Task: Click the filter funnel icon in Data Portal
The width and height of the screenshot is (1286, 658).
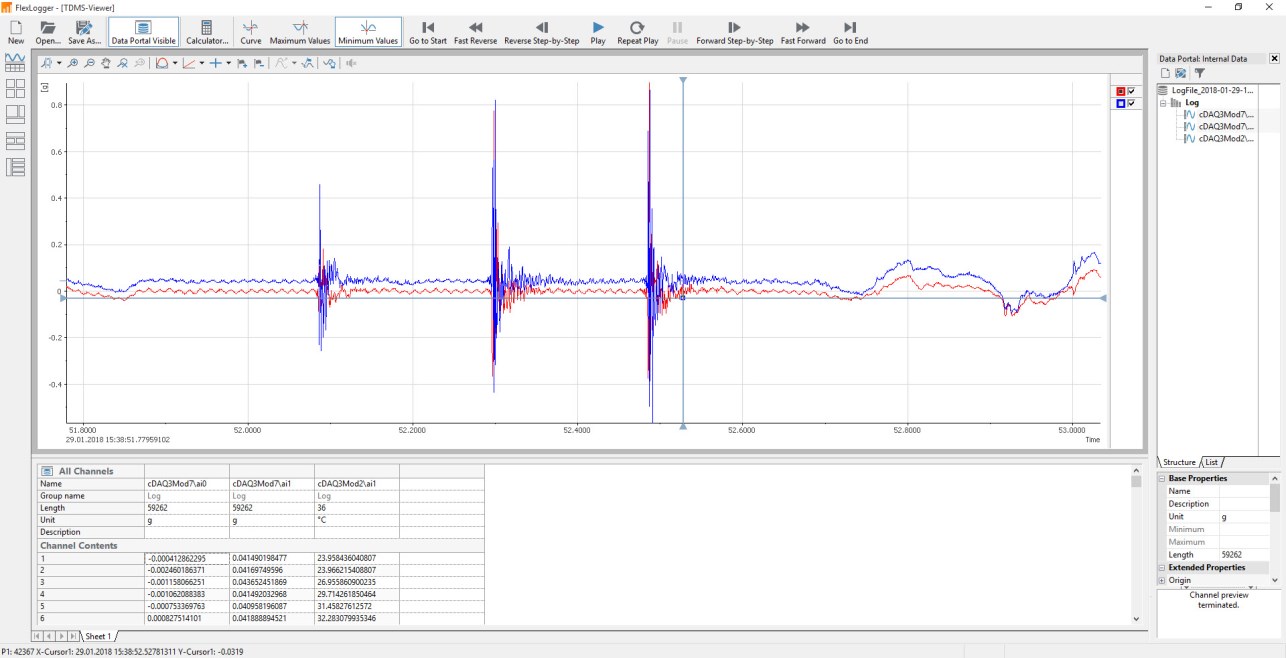Action: [x=1200, y=73]
